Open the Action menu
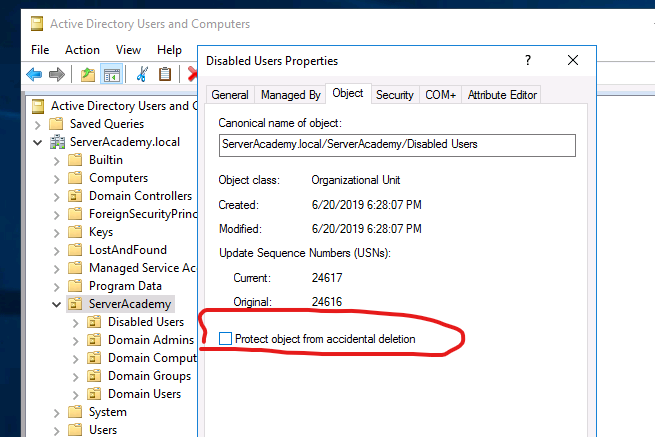 tap(82, 50)
